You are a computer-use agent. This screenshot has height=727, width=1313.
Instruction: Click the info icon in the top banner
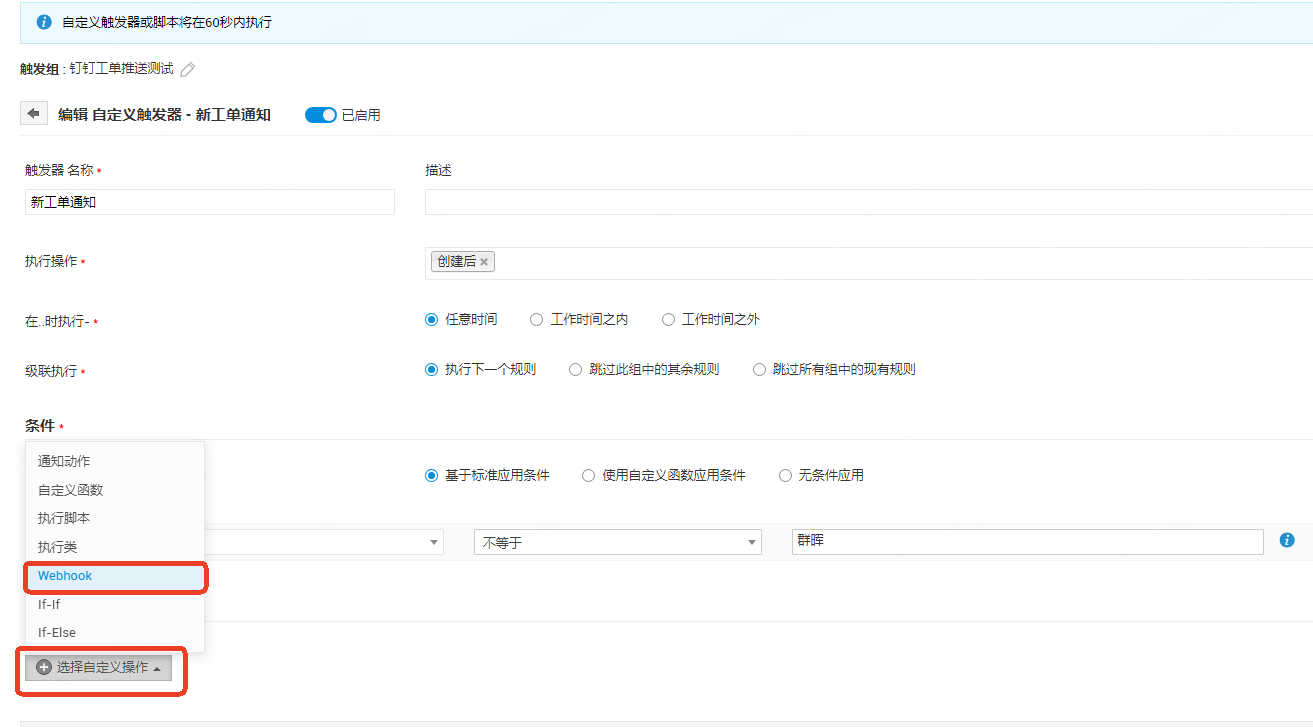coord(44,21)
